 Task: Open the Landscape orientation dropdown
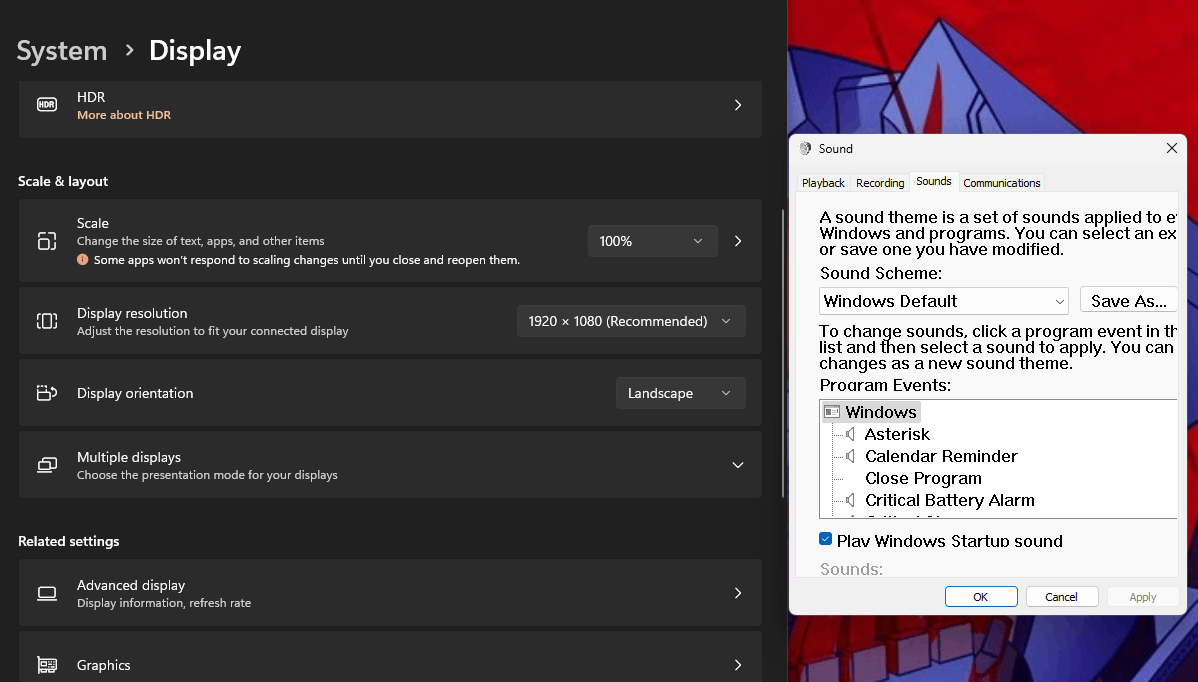point(680,393)
